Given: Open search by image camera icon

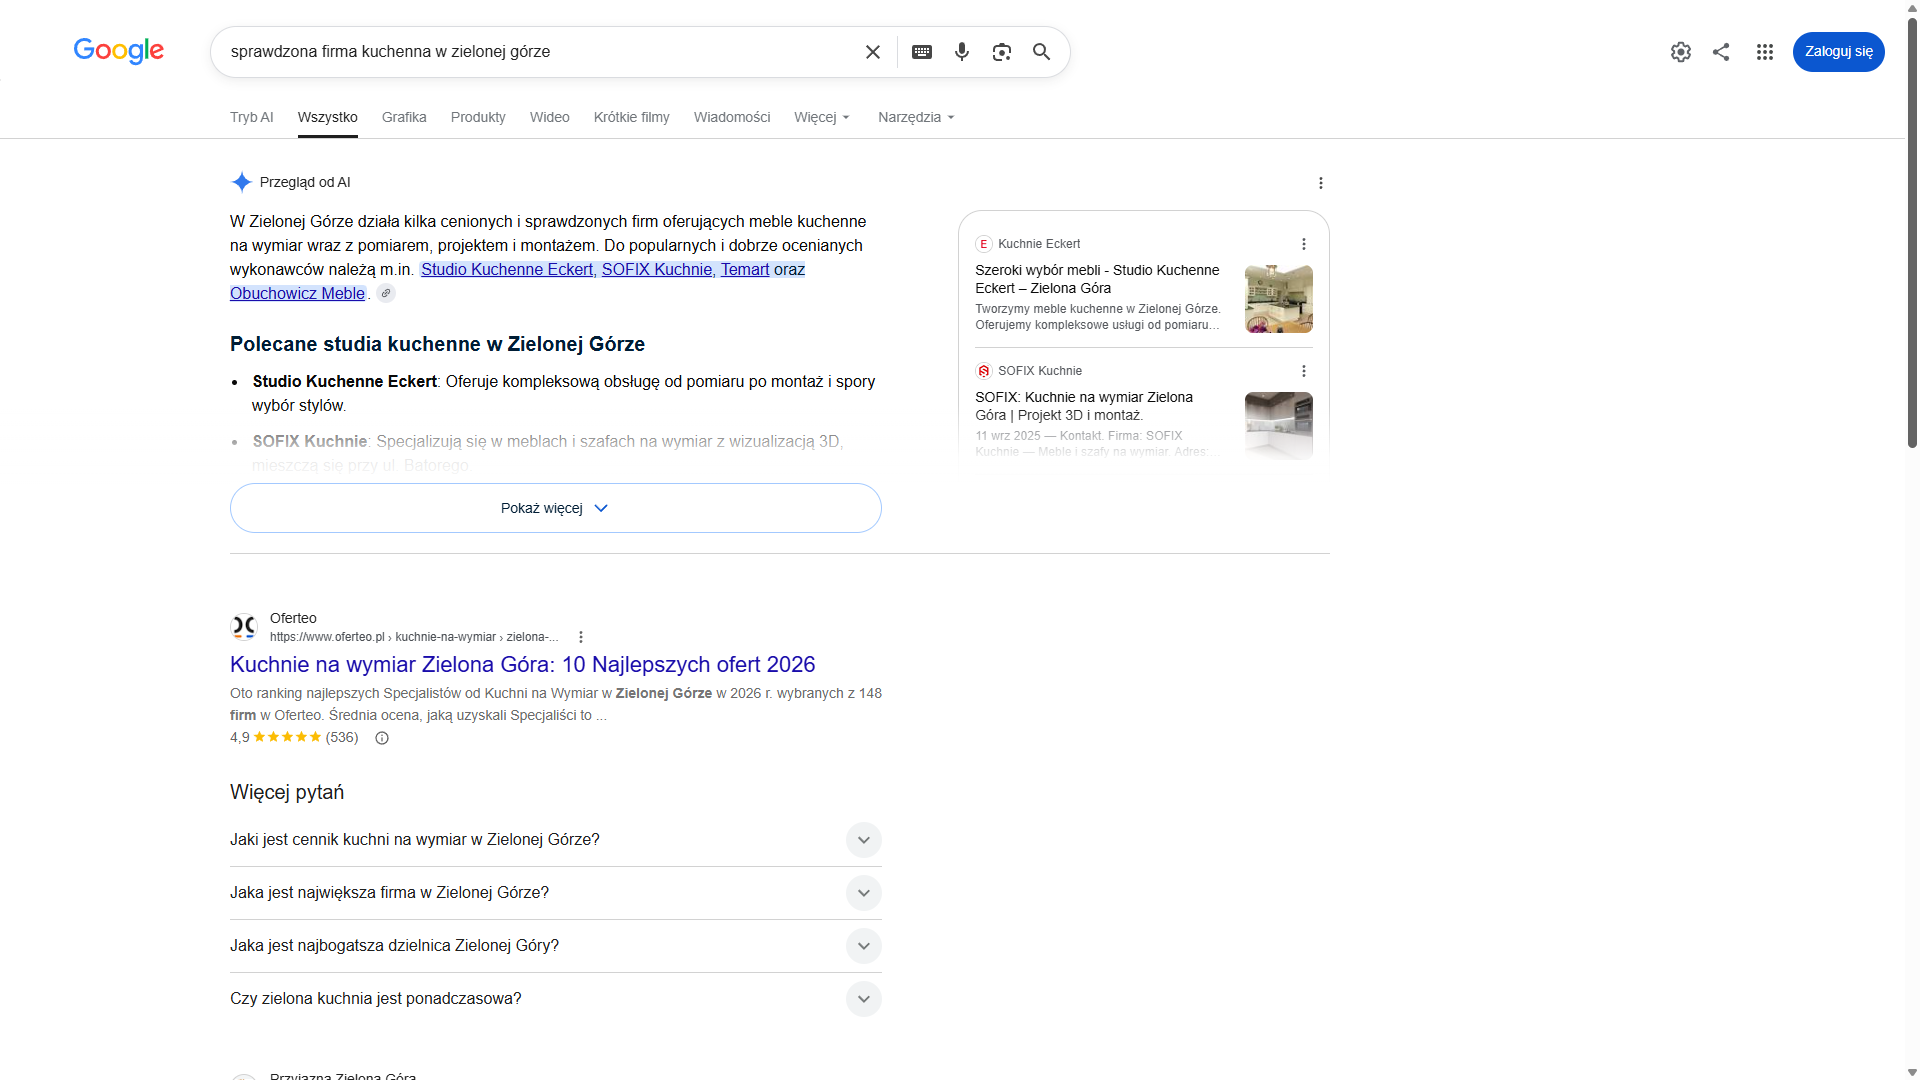Looking at the screenshot, I should 1002,52.
